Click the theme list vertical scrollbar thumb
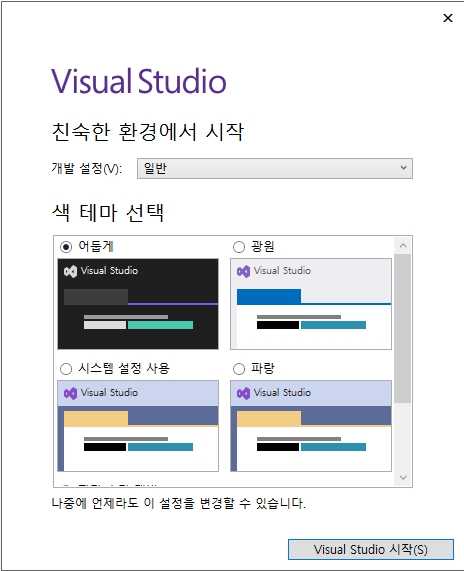The height and width of the screenshot is (571, 464). [x=403, y=328]
